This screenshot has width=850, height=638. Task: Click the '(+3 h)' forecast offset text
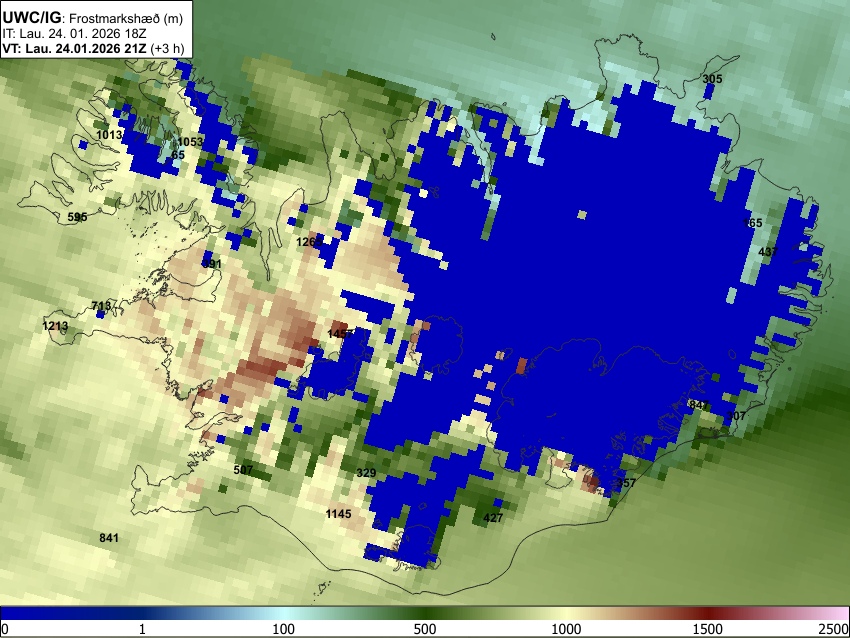click(x=167, y=48)
